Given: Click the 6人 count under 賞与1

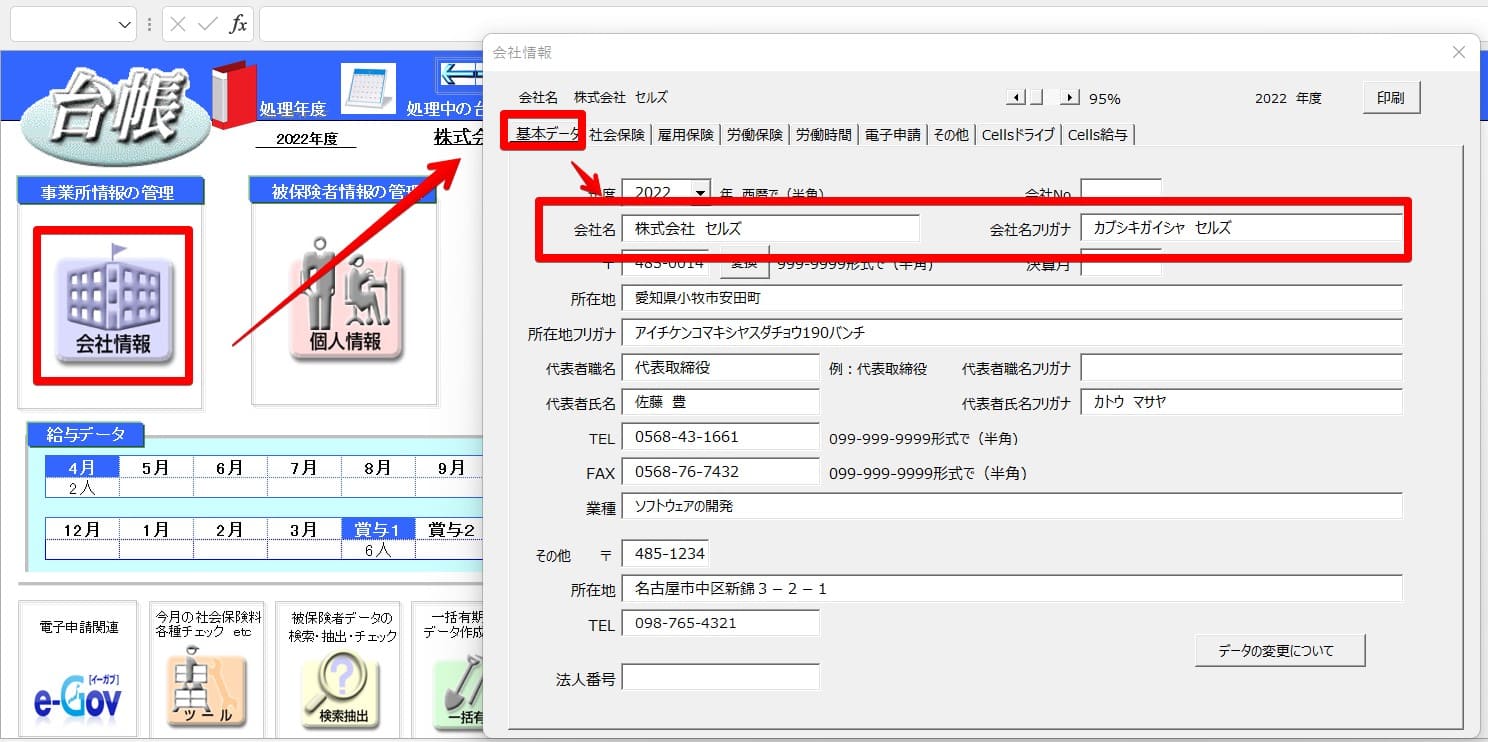Looking at the screenshot, I should pyautogui.click(x=378, y=549).
